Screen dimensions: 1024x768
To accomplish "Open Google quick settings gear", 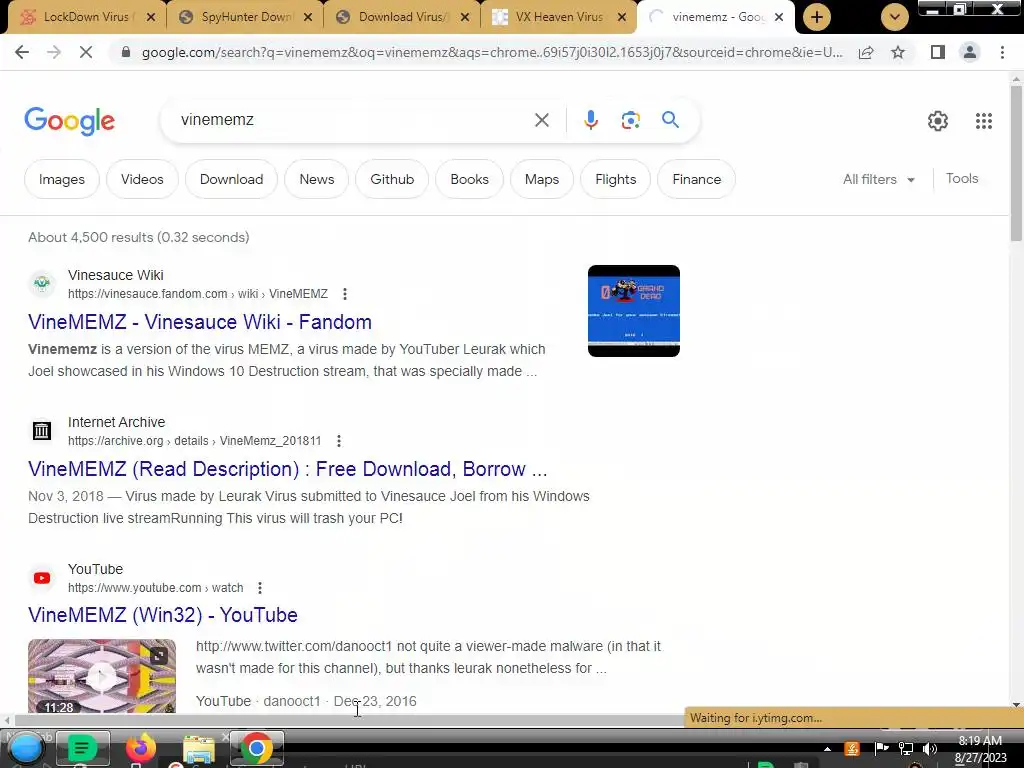I will [938, 121].
